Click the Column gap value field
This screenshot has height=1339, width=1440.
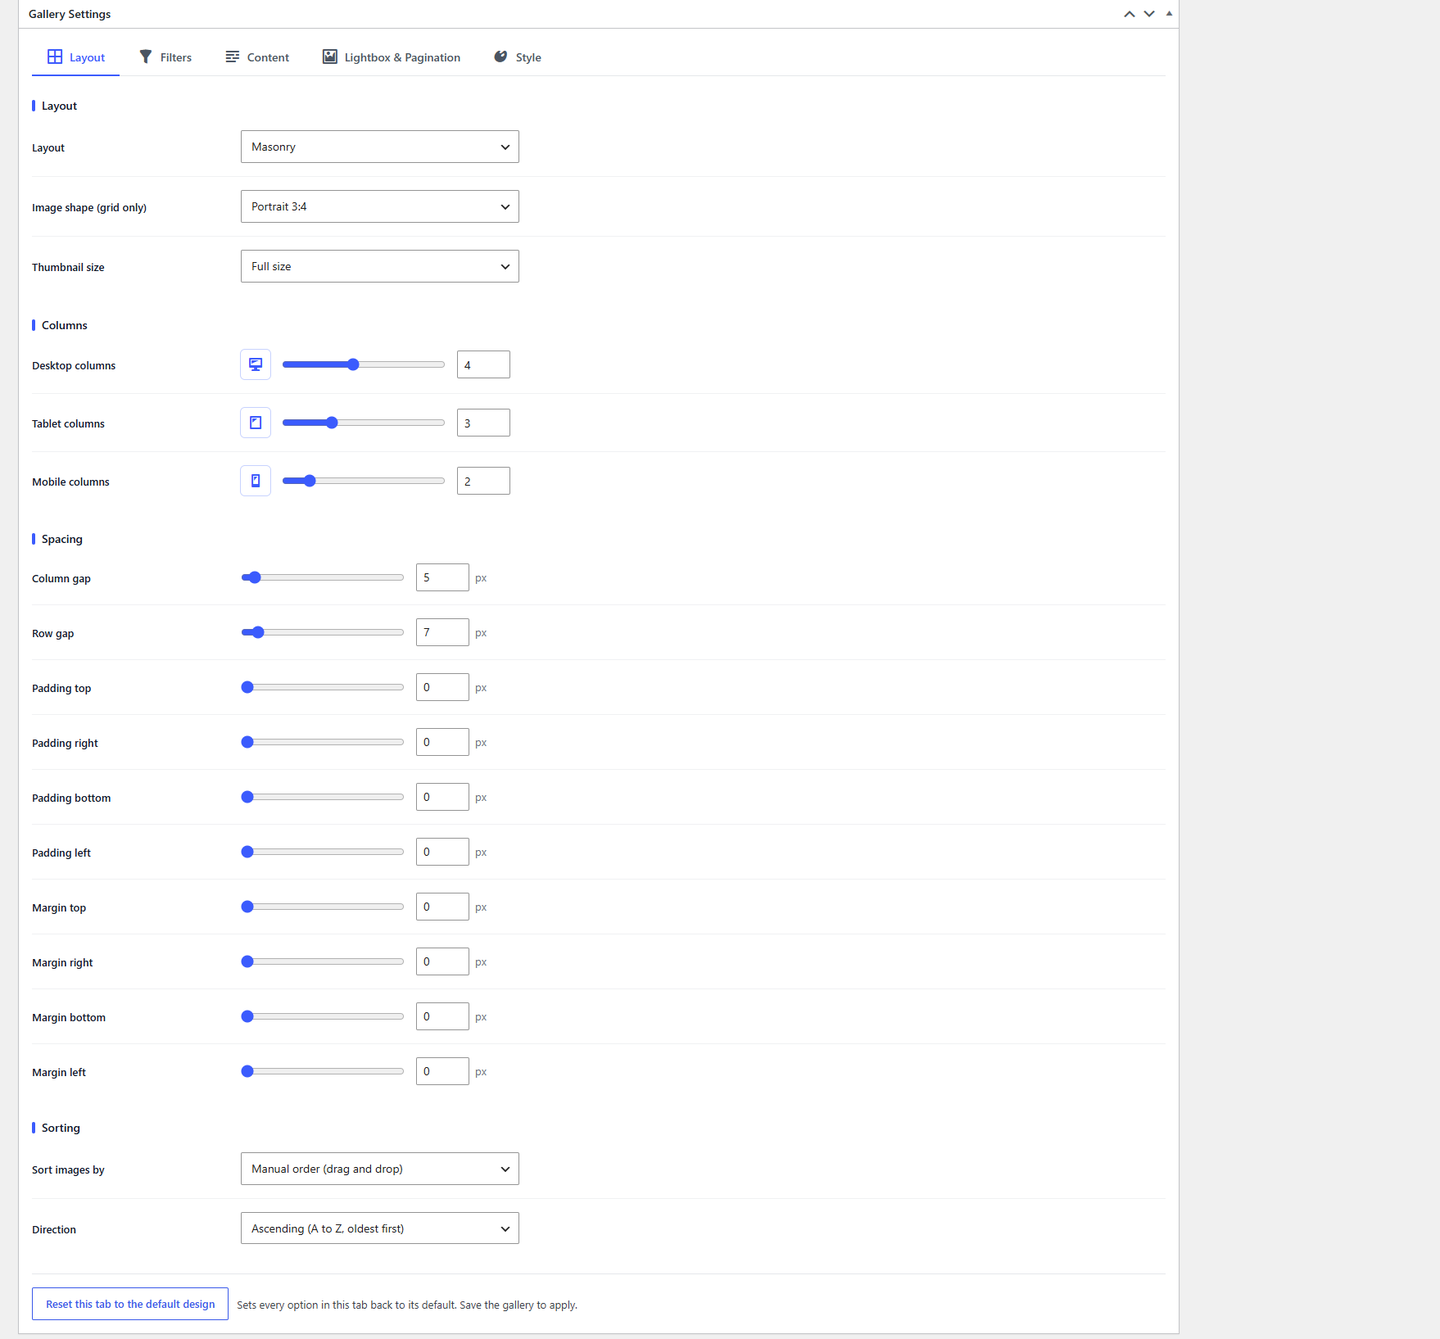tap(442, 578)
